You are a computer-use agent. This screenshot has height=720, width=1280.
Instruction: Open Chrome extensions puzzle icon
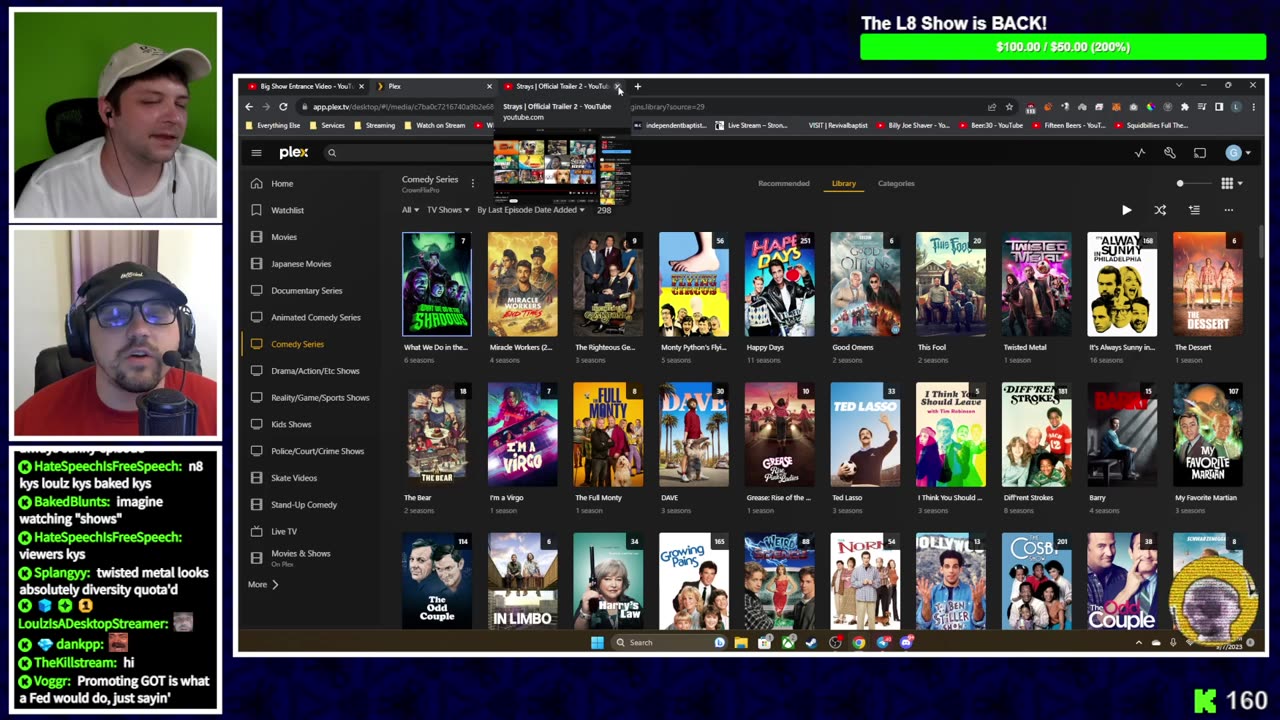coord(1185,107)
